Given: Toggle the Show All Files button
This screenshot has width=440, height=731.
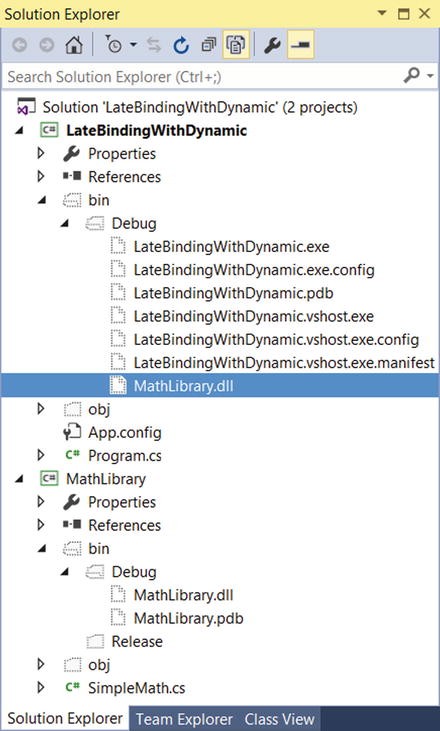Looking at the screenshot, I should click(236, 45).
